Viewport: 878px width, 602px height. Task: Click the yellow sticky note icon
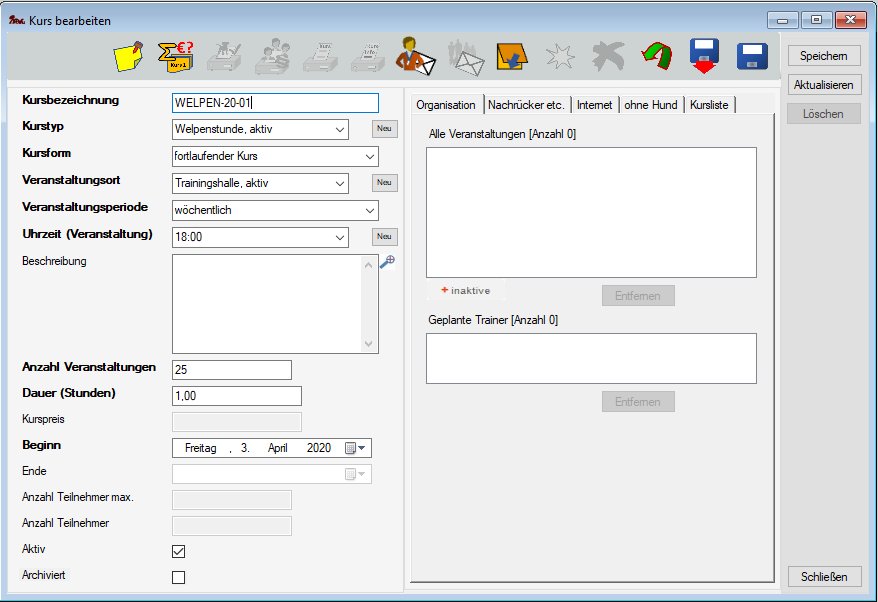(128, 57)
